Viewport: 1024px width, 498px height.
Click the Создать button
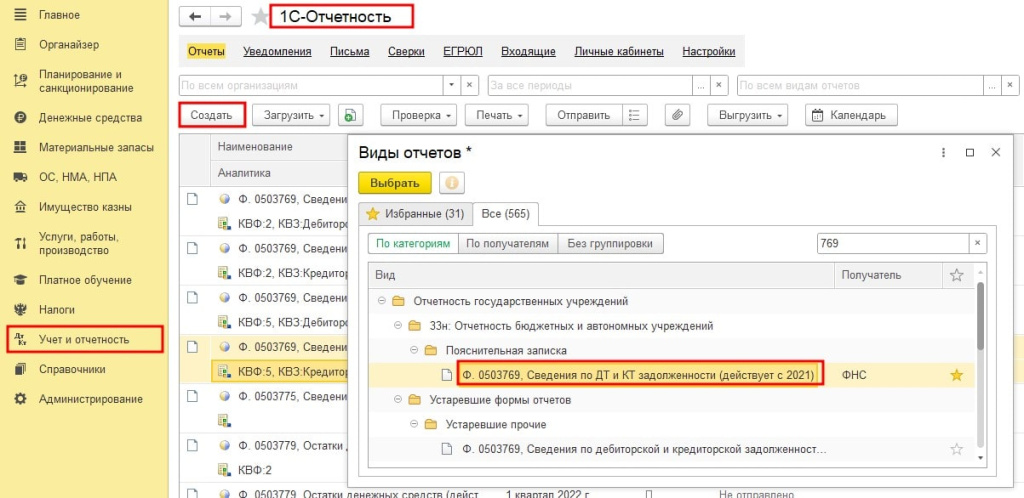pyautogui.click(x=212, y=115)
